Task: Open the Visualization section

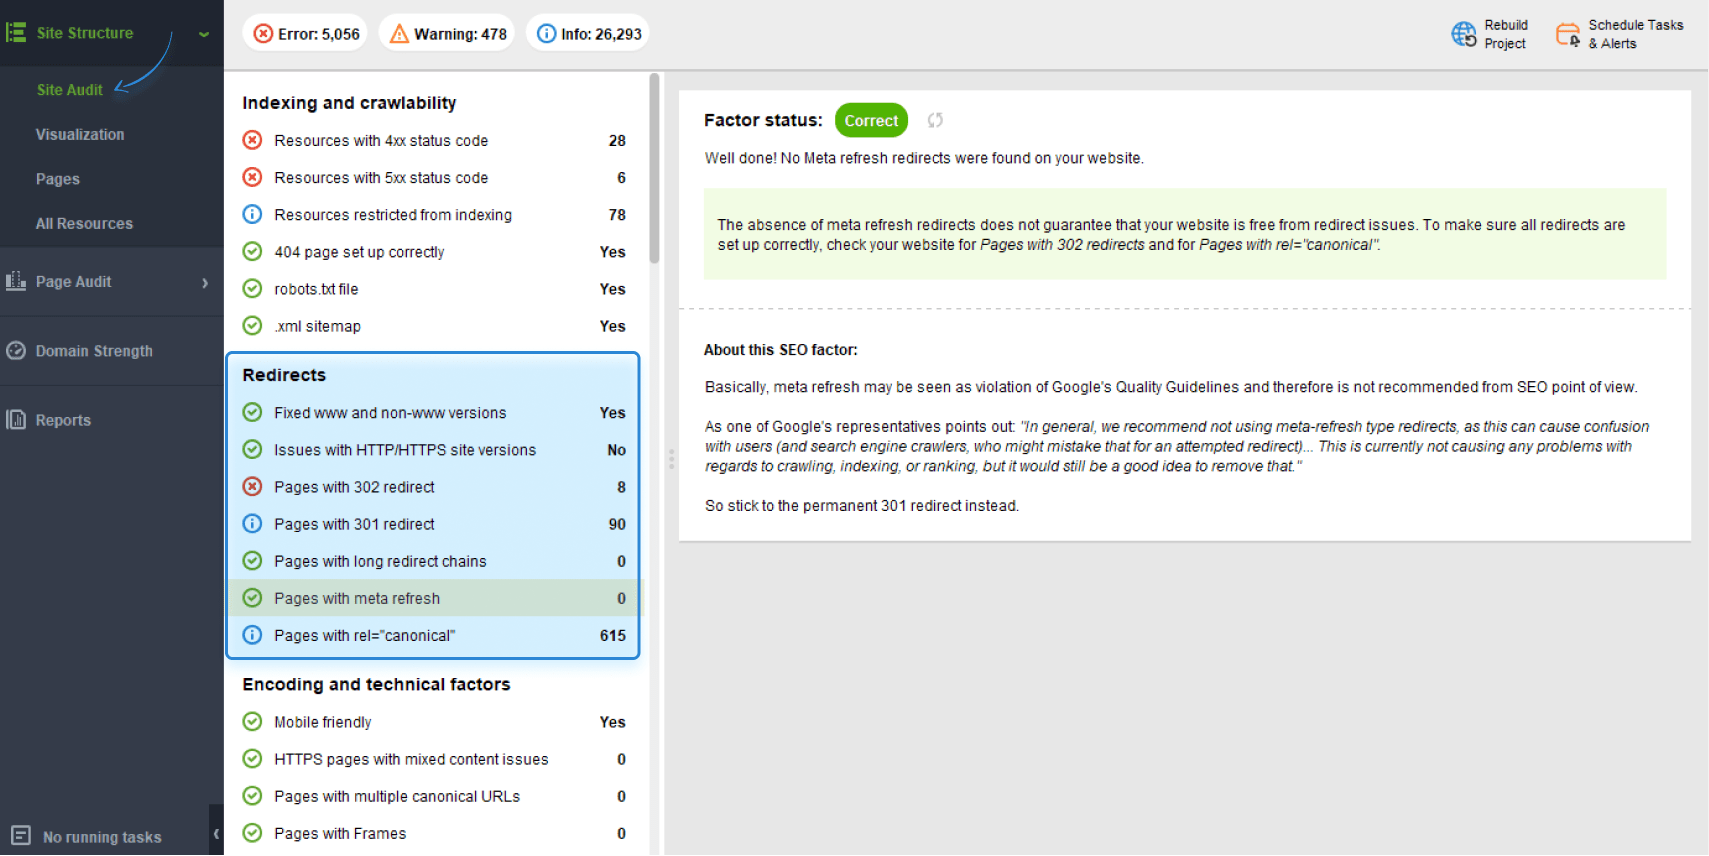Action: tap(80, 135)
